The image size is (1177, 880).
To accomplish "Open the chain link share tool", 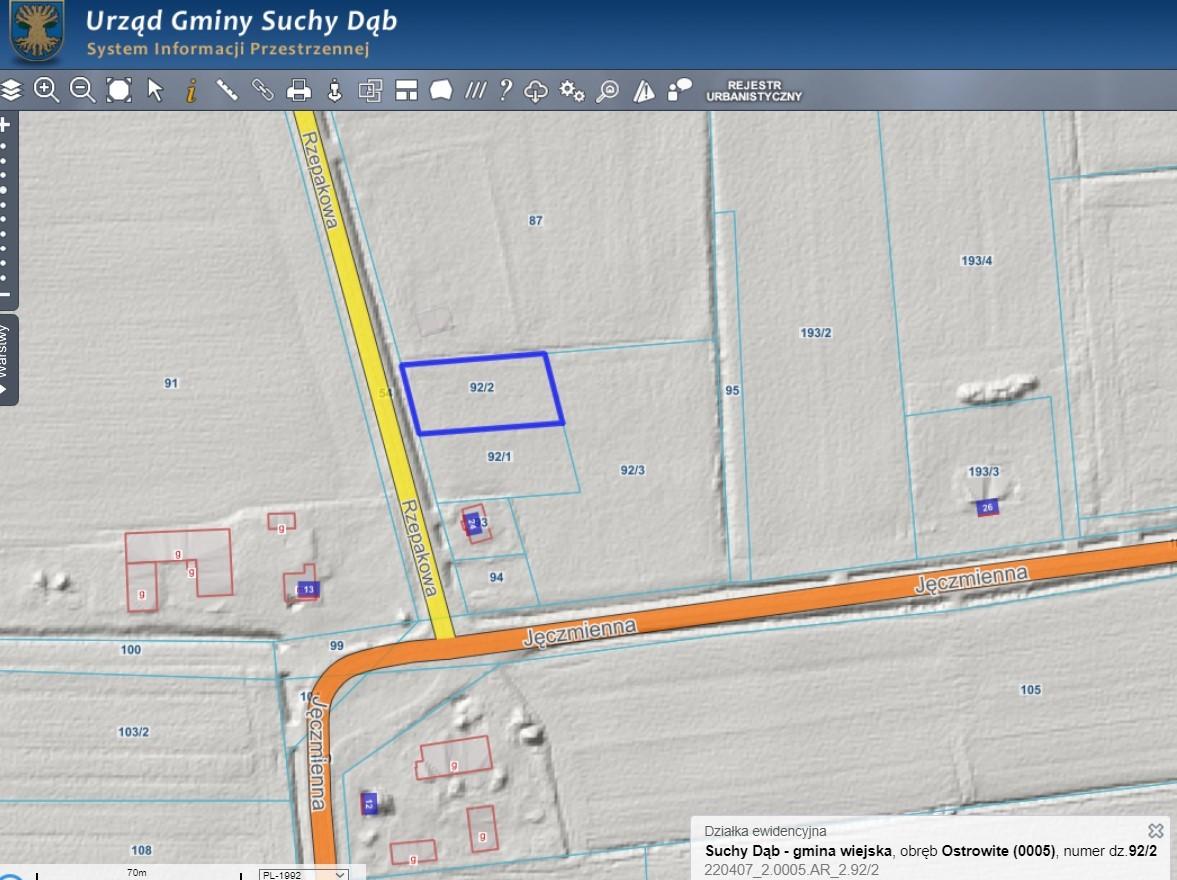I will pyautogui.click(x=262, y=91).
